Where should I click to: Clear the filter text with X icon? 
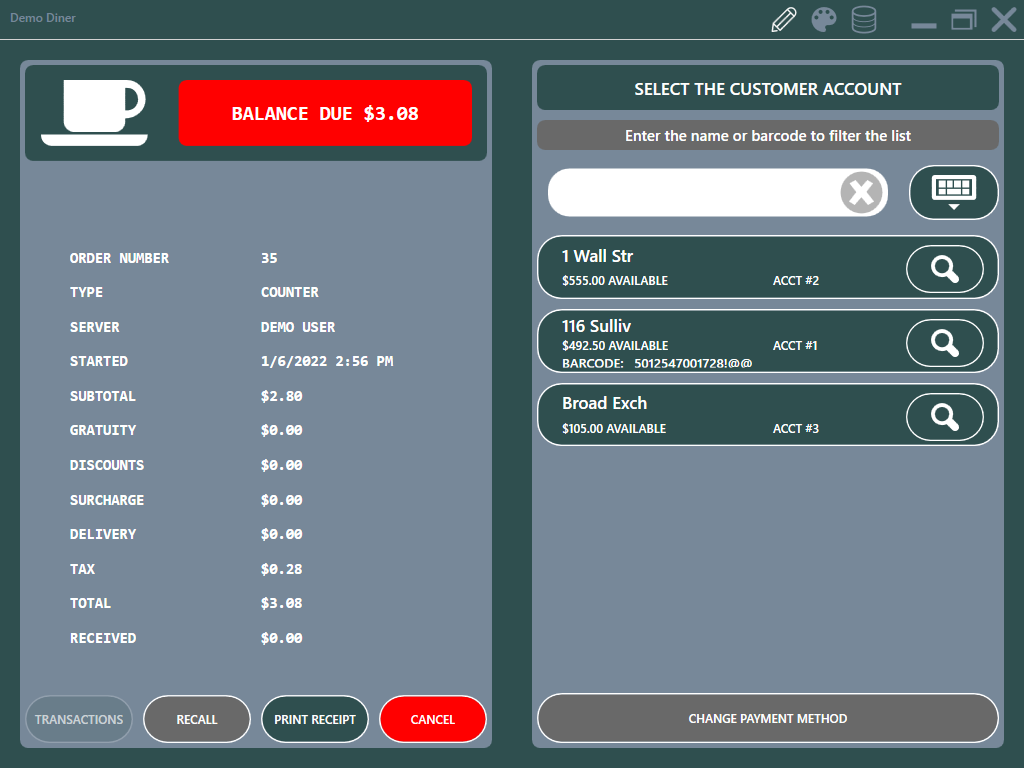pos(862,192)
